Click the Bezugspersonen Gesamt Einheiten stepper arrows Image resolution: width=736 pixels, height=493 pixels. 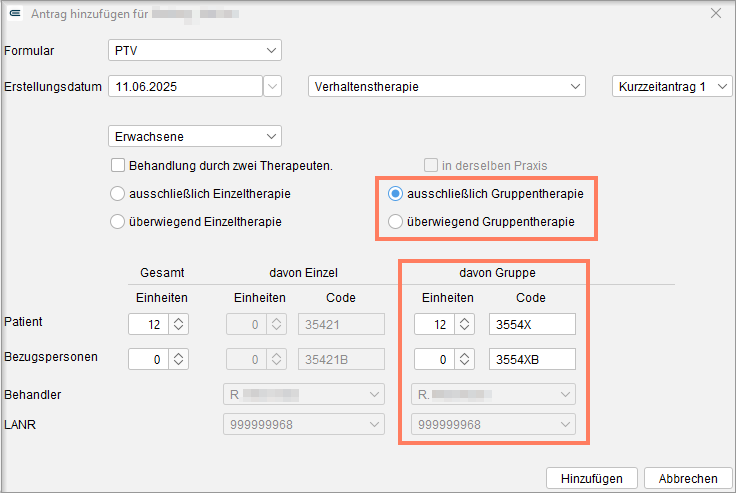178,359
